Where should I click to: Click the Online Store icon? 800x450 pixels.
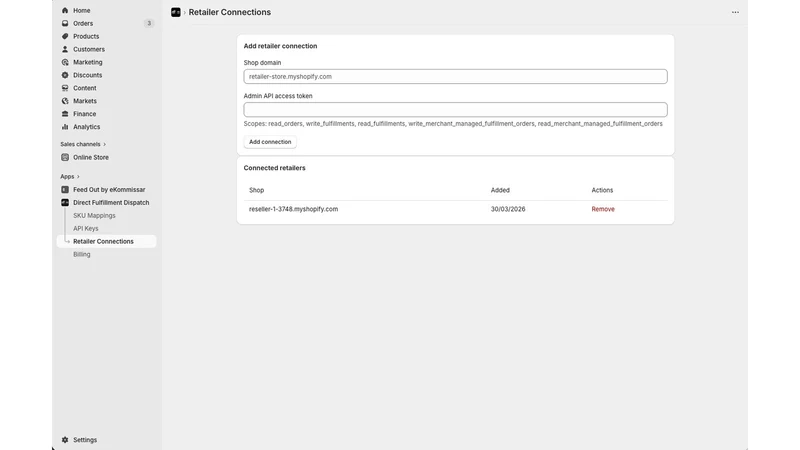click(65, 158)
